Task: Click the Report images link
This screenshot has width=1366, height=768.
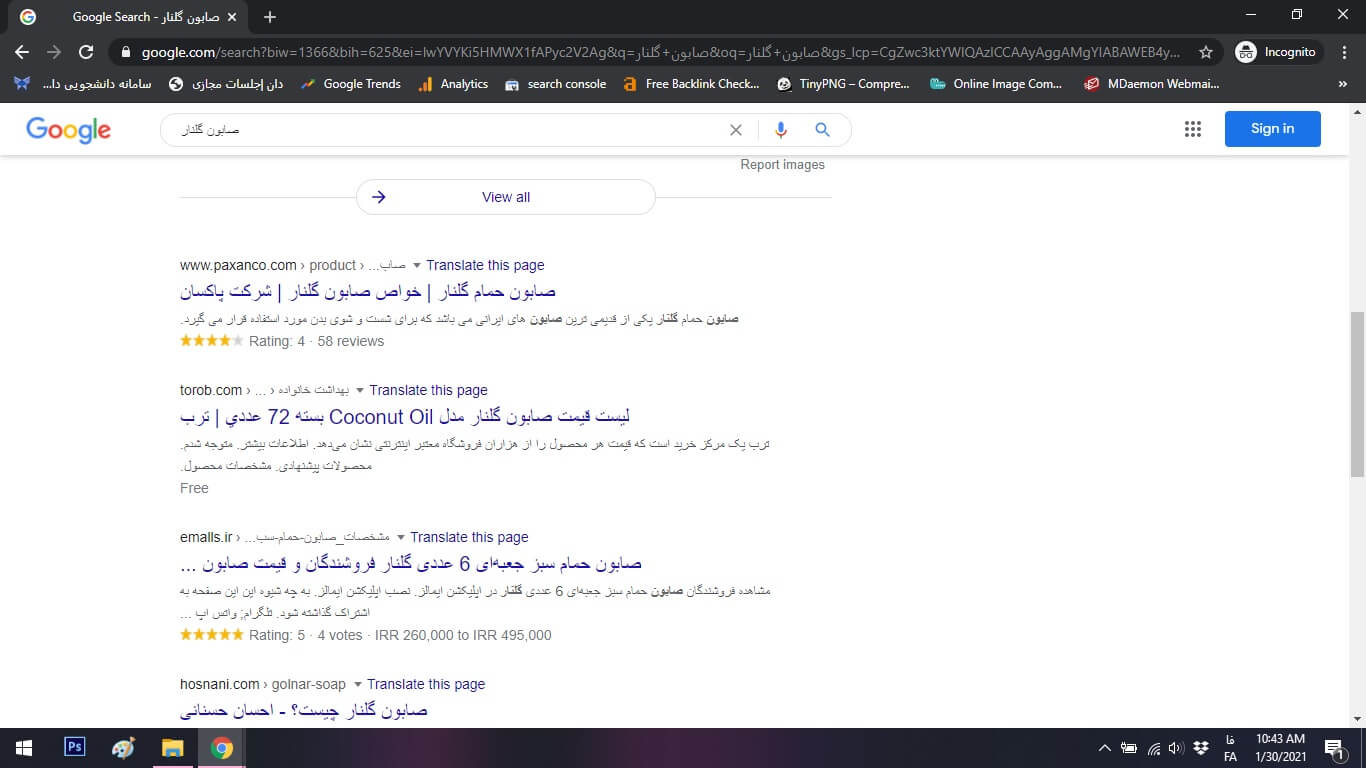Action: click(x=782, y=165)
